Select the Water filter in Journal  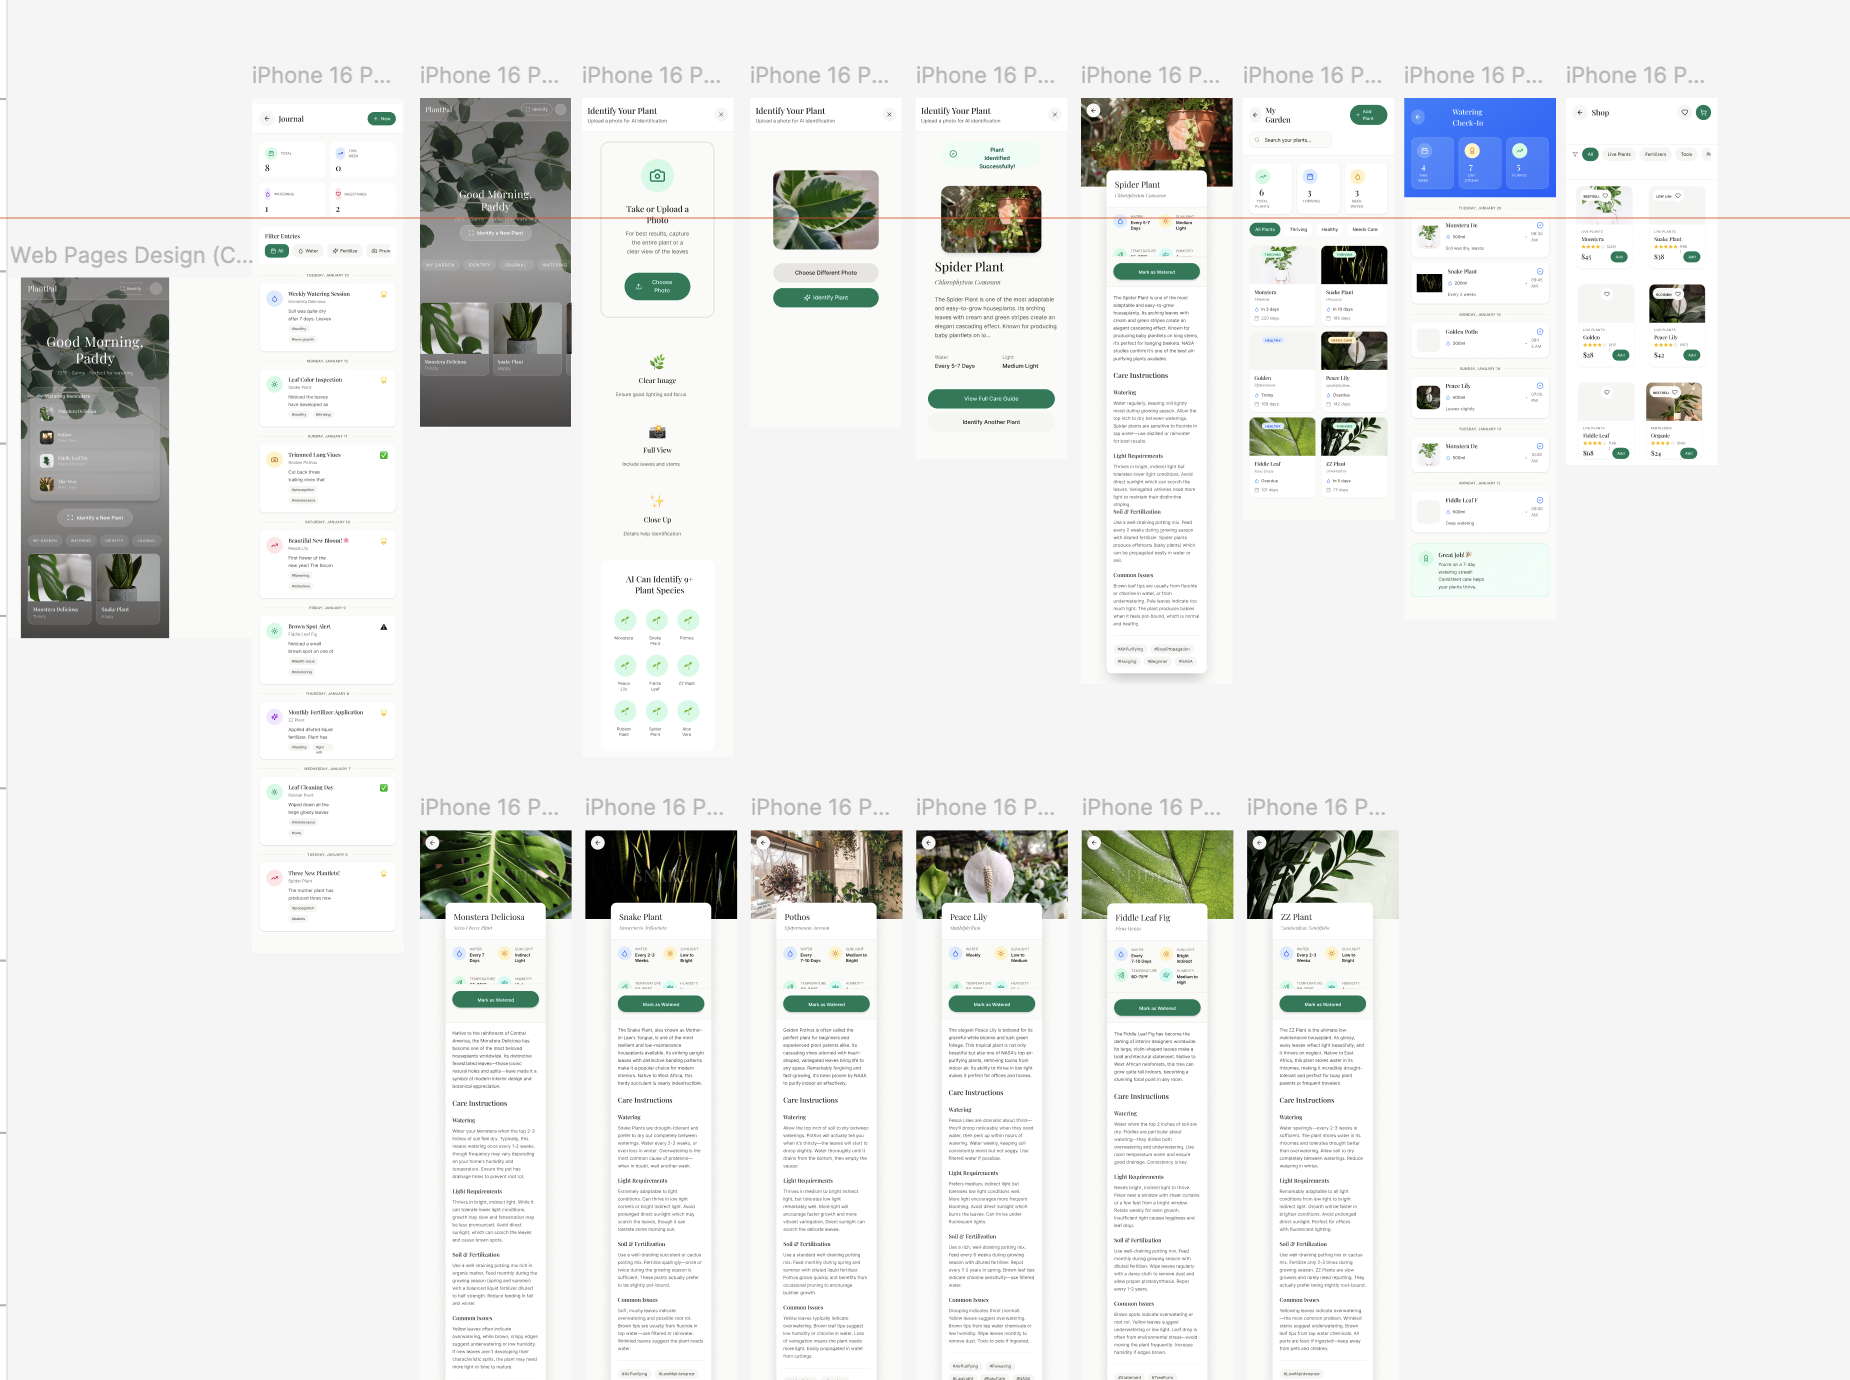click(x=309, y=251)
